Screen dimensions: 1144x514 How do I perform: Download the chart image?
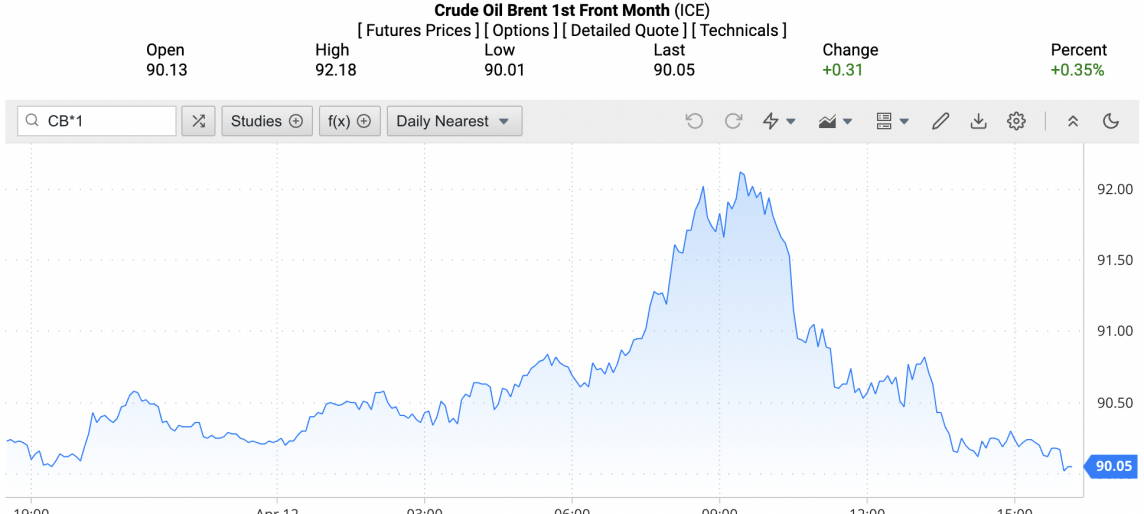pyautogui.click(x=978, y=121)
